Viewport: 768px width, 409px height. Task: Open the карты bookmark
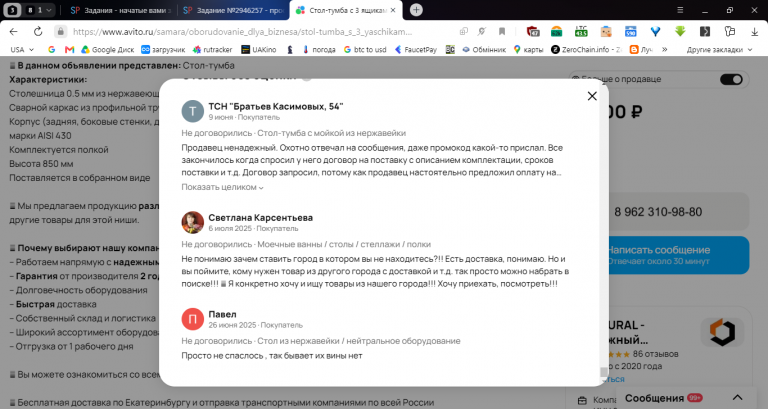tap(528, 49)
